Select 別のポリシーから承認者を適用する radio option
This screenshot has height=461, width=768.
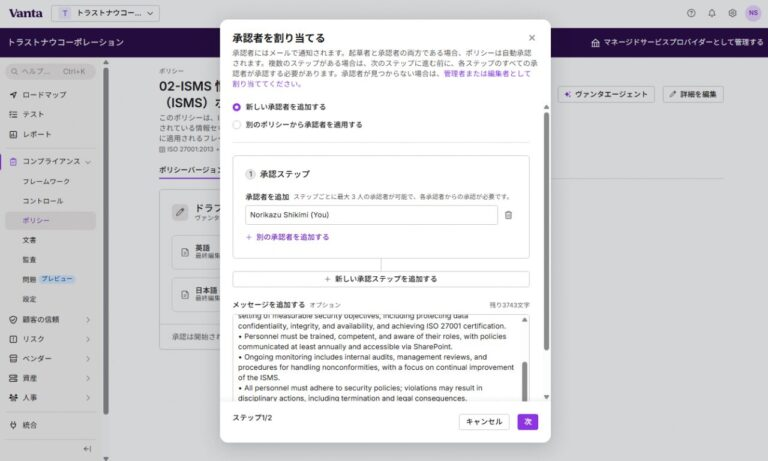pos(237,125)
